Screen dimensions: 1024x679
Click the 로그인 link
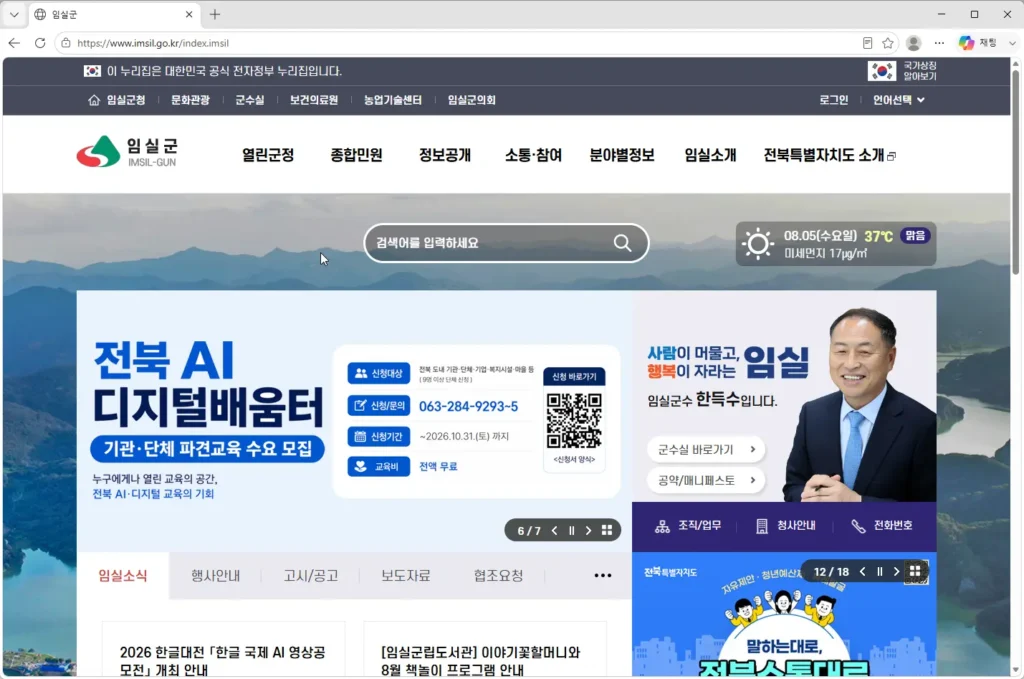tap(834, 100)
